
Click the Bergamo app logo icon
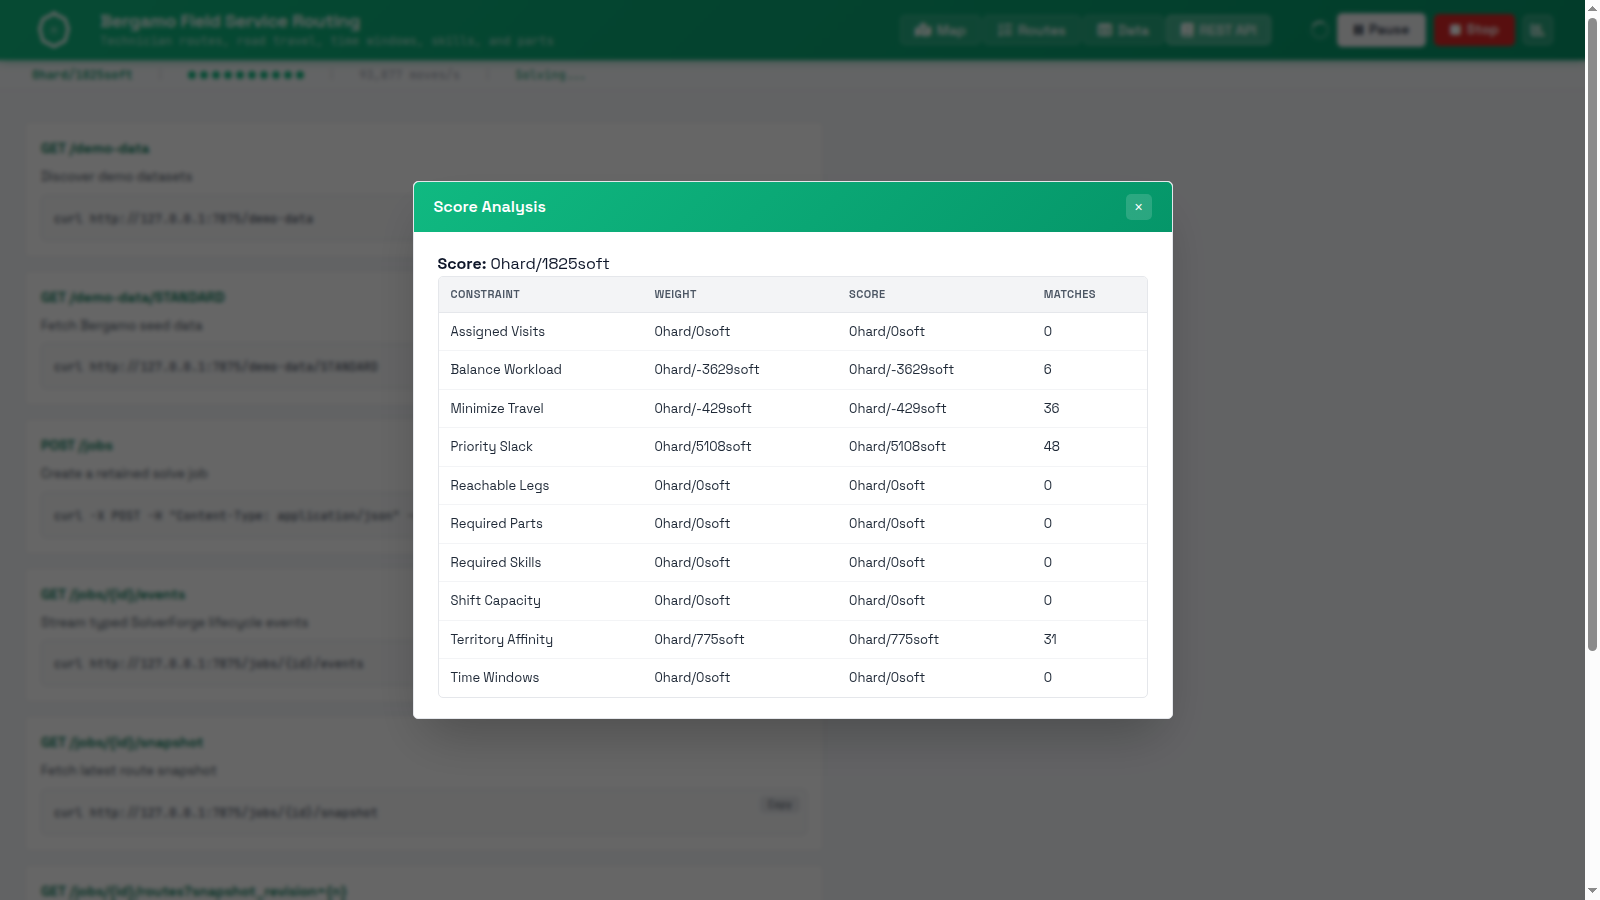54,30
